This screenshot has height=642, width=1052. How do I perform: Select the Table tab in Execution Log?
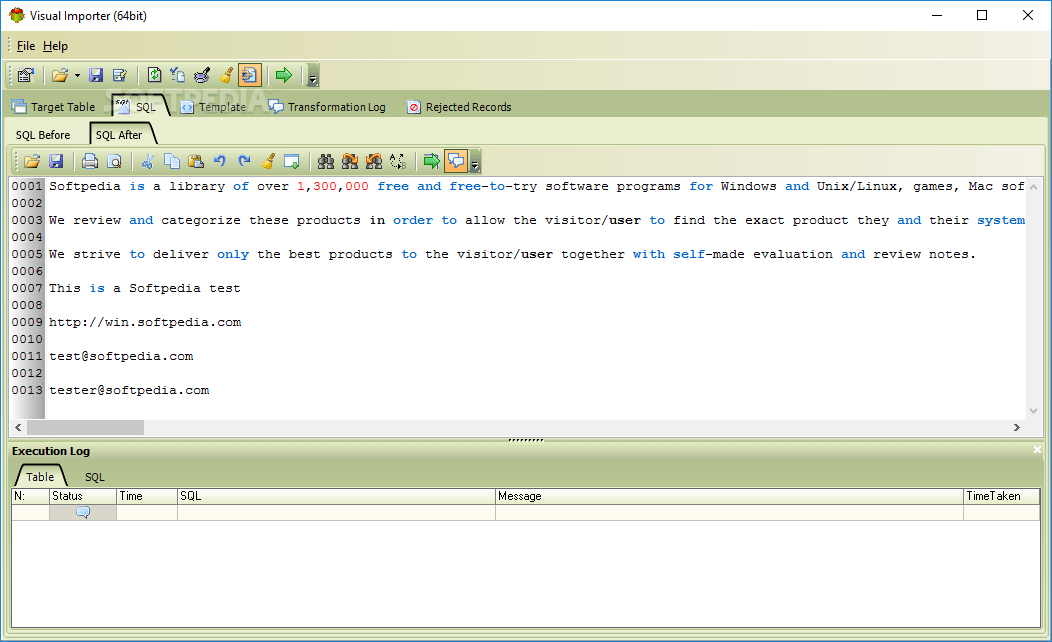pyautogui.click(x=40, y=476)
